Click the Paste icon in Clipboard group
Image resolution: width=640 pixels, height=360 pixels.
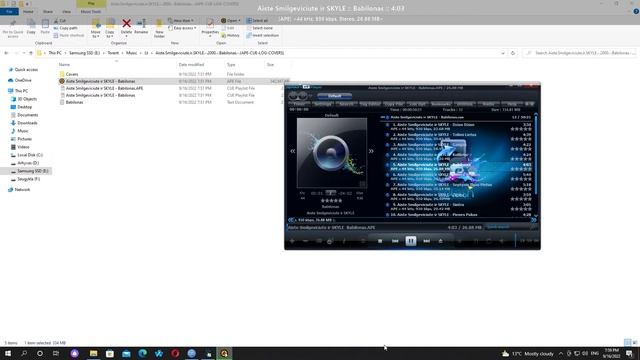point(45,27)
